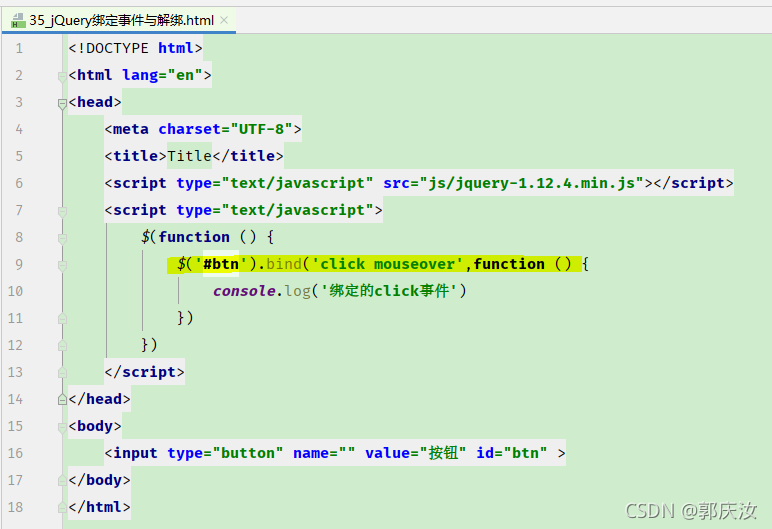The width and height of the screenshot is (772, 529).
Task: Click the jquery-1.12.4.min.js src path
Action: pyautogui.click(x=531, y=183)
